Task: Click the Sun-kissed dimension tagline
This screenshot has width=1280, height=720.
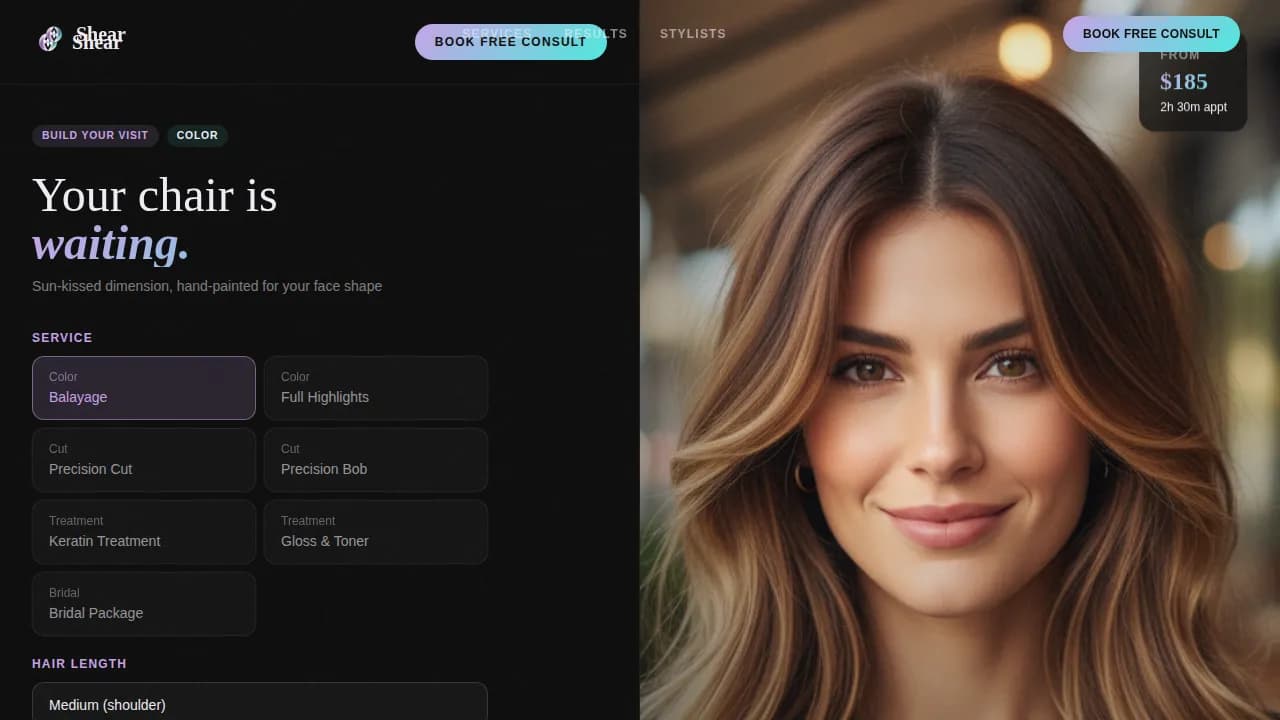Action: click(207, 286)
